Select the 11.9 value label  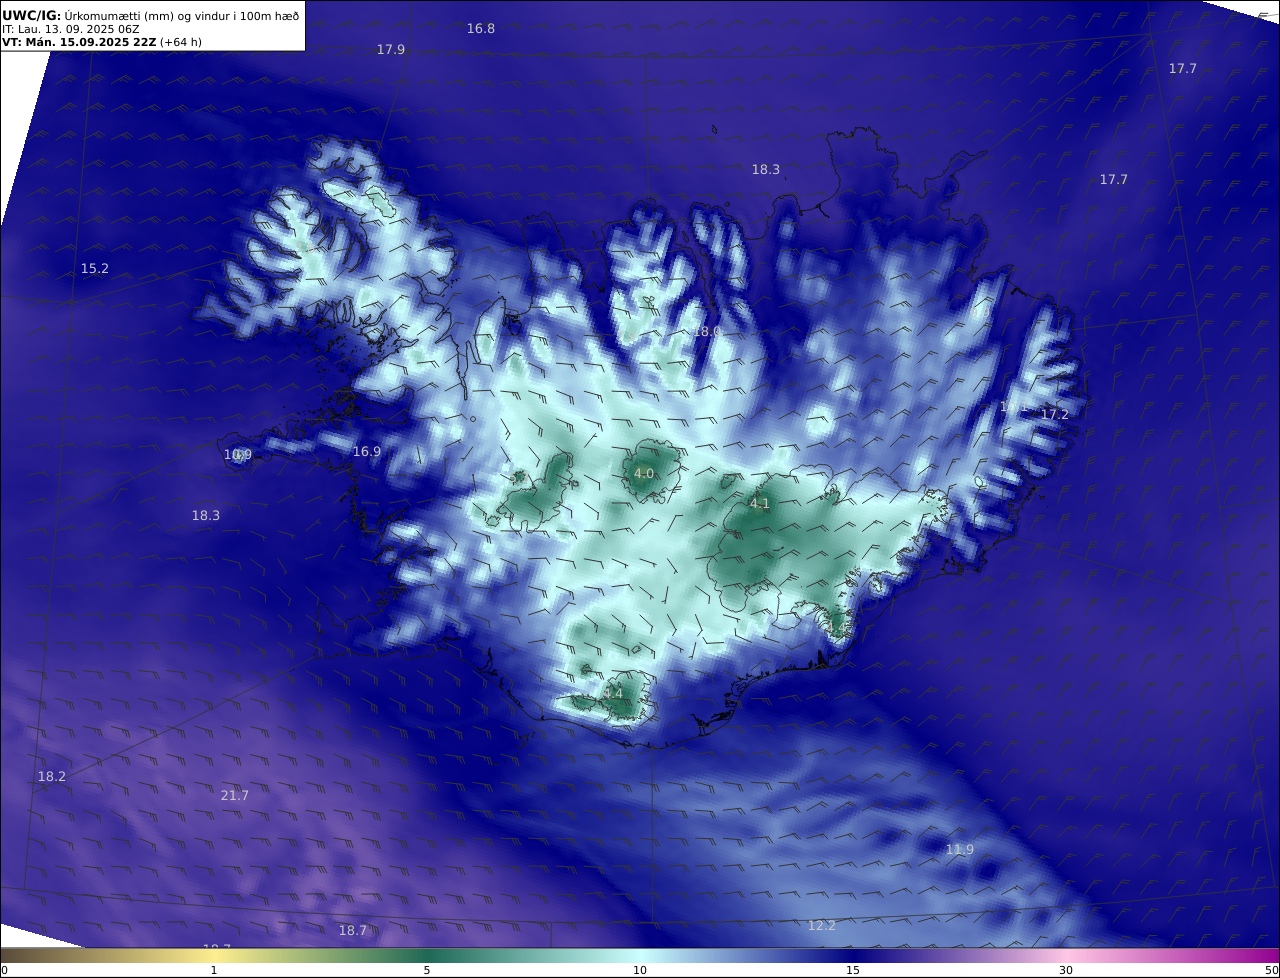[x=960, y=849]
